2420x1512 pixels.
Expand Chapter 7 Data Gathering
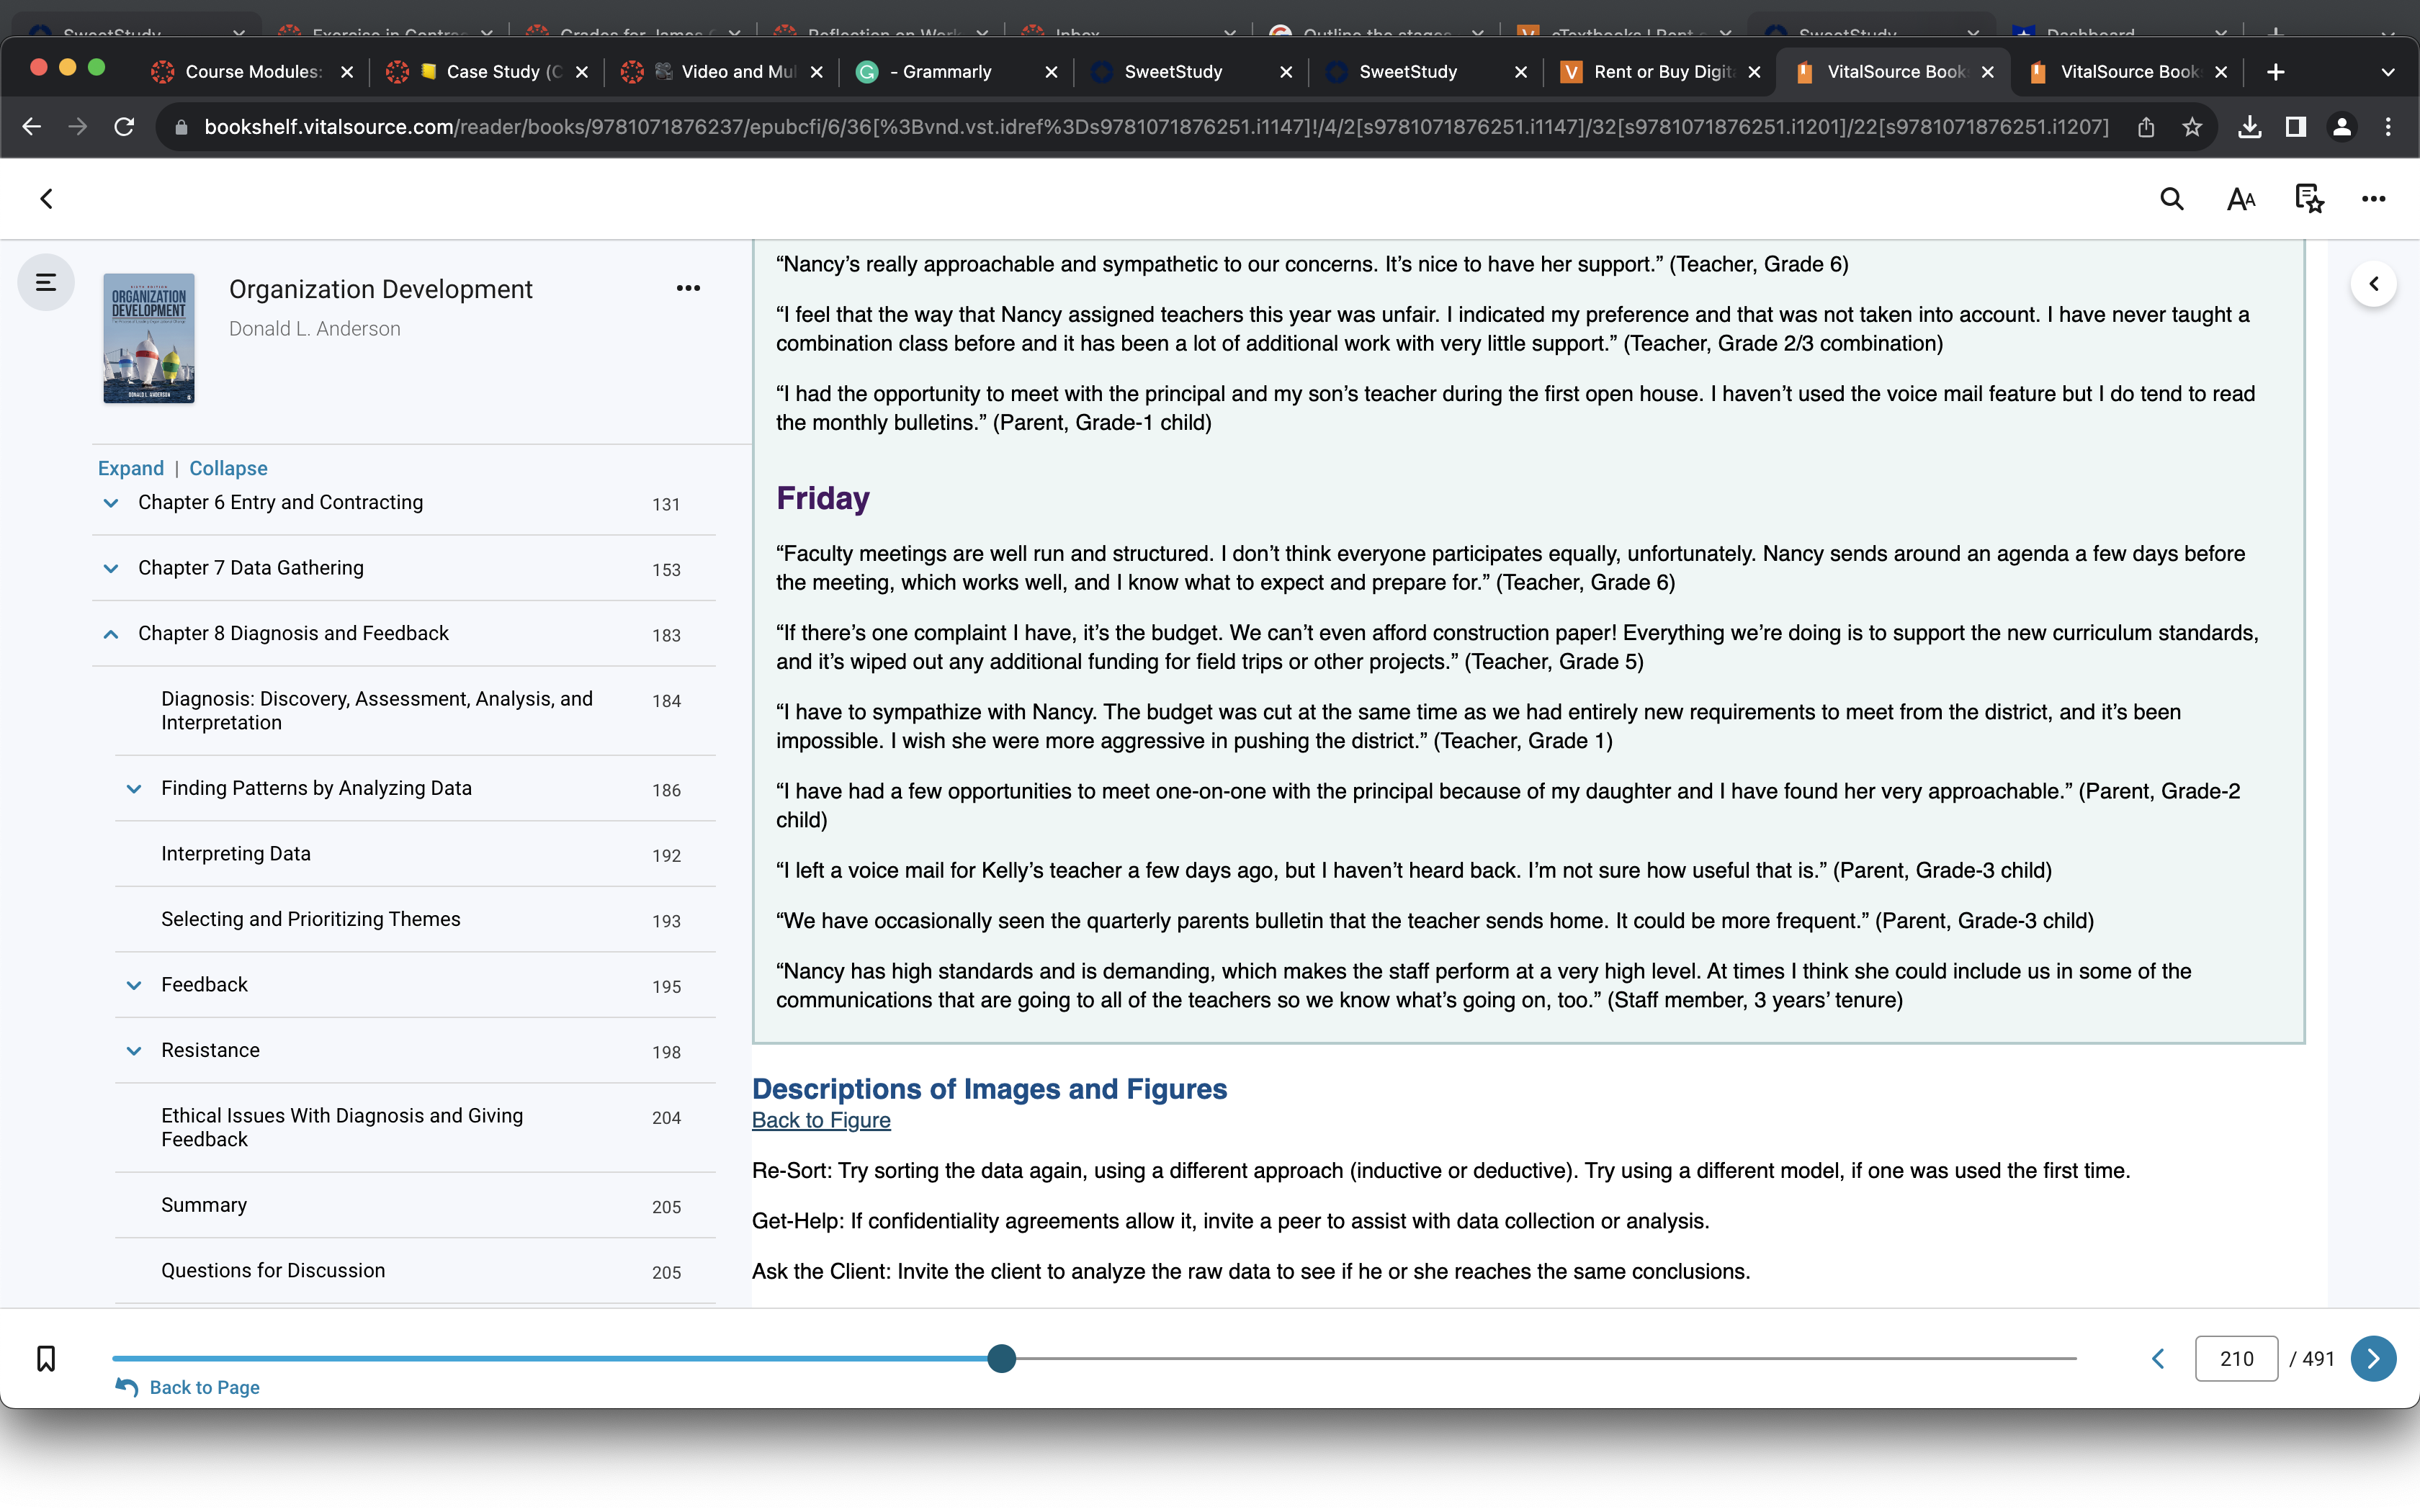tap(111, 568)
